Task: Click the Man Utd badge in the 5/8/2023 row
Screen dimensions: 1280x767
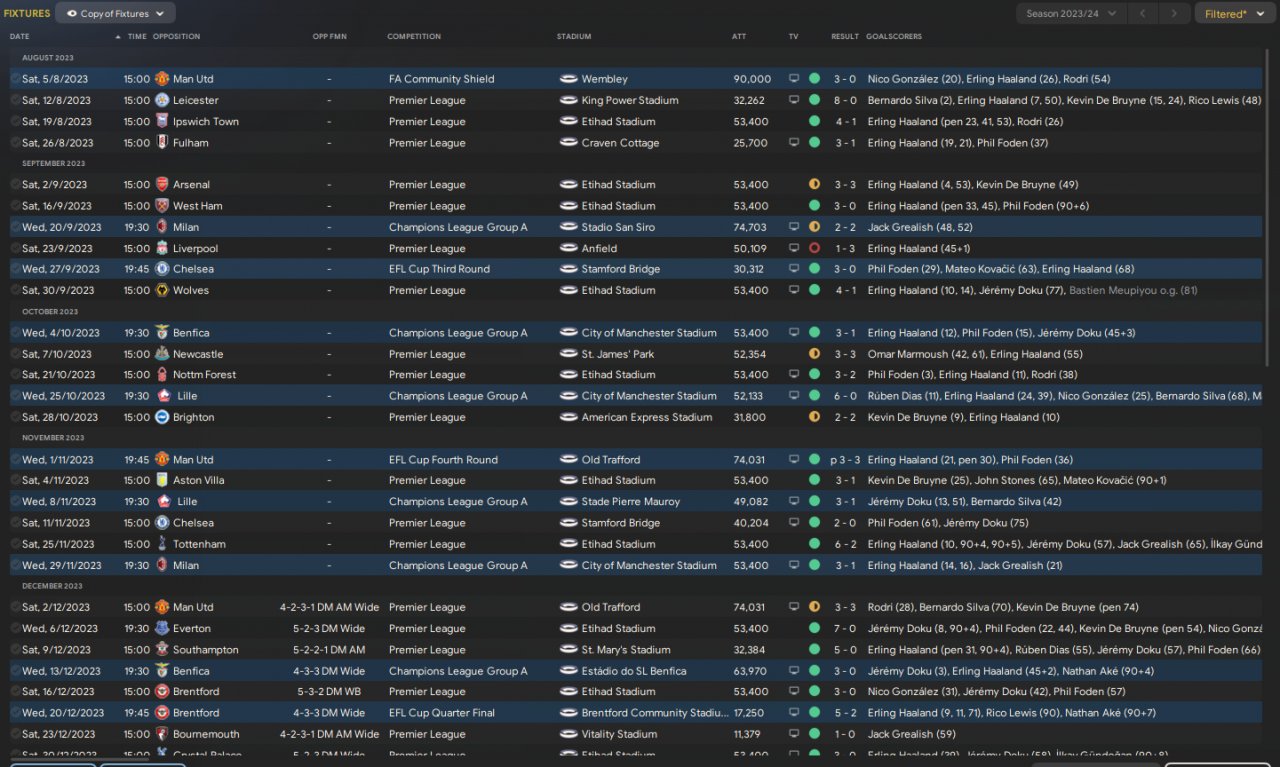Action: click(x=162, y=79)
